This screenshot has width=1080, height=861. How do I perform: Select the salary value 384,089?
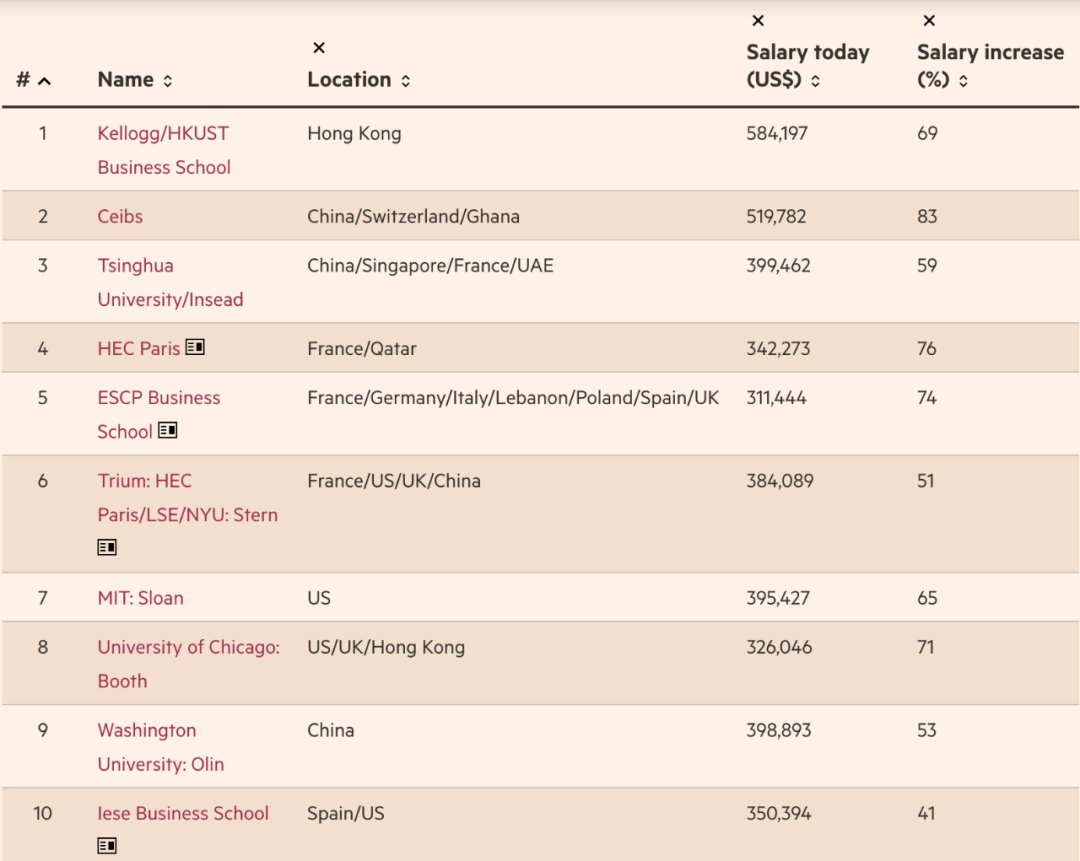[780, 481]
